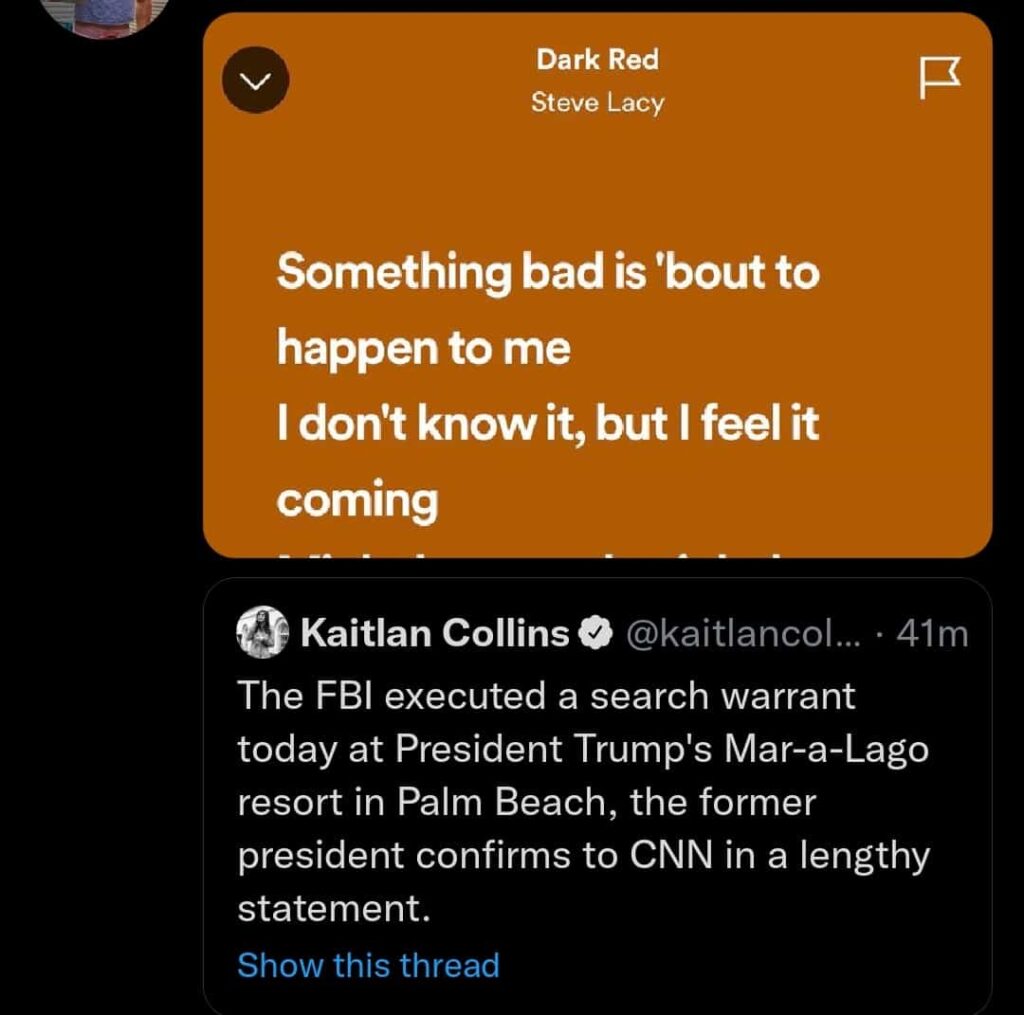Image resolution: width=1024 pixels, height=1015 pixels.
Task: Tap the "Dark Red" song title
Action: point(597,60)
